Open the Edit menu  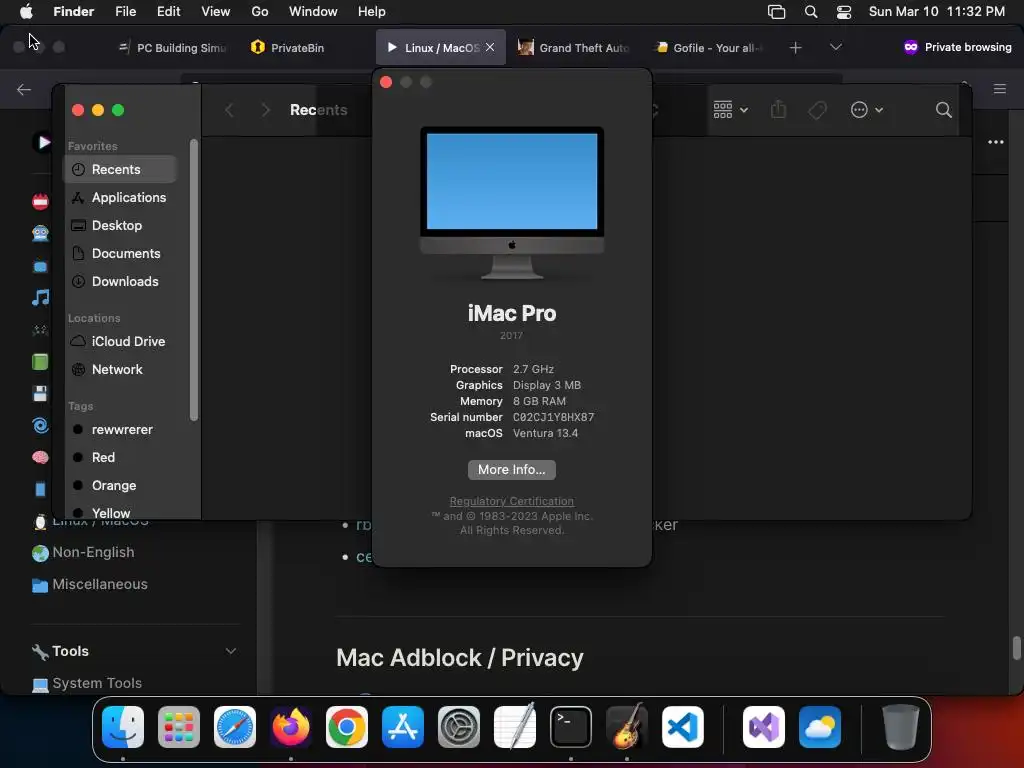[x=168, y=11]
